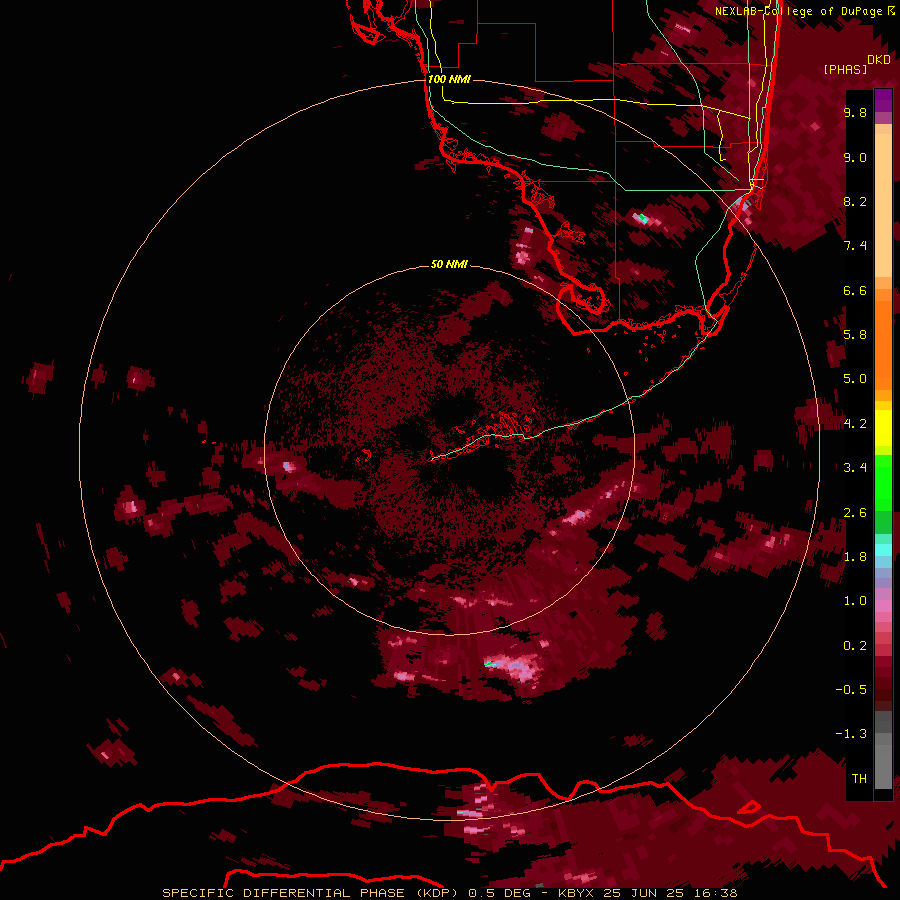Screen dimensions: 900x900
Task: Click the 9.8 value on the color scale
Action: pos(855,112)
